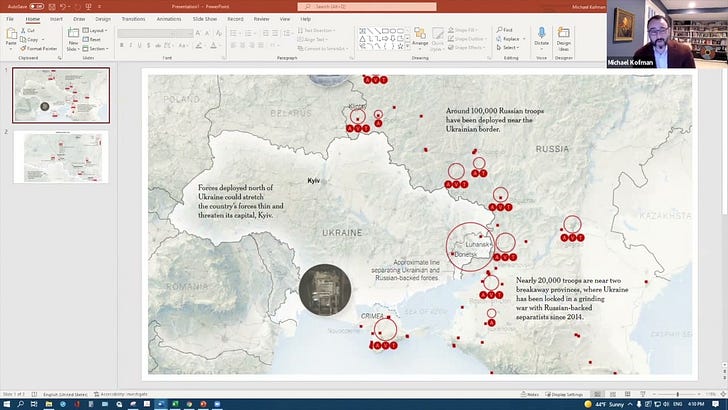The width and height of the screenshot is (728, 410).
Task: Toggle Align Left paragraph button
Action: (234, 46)
